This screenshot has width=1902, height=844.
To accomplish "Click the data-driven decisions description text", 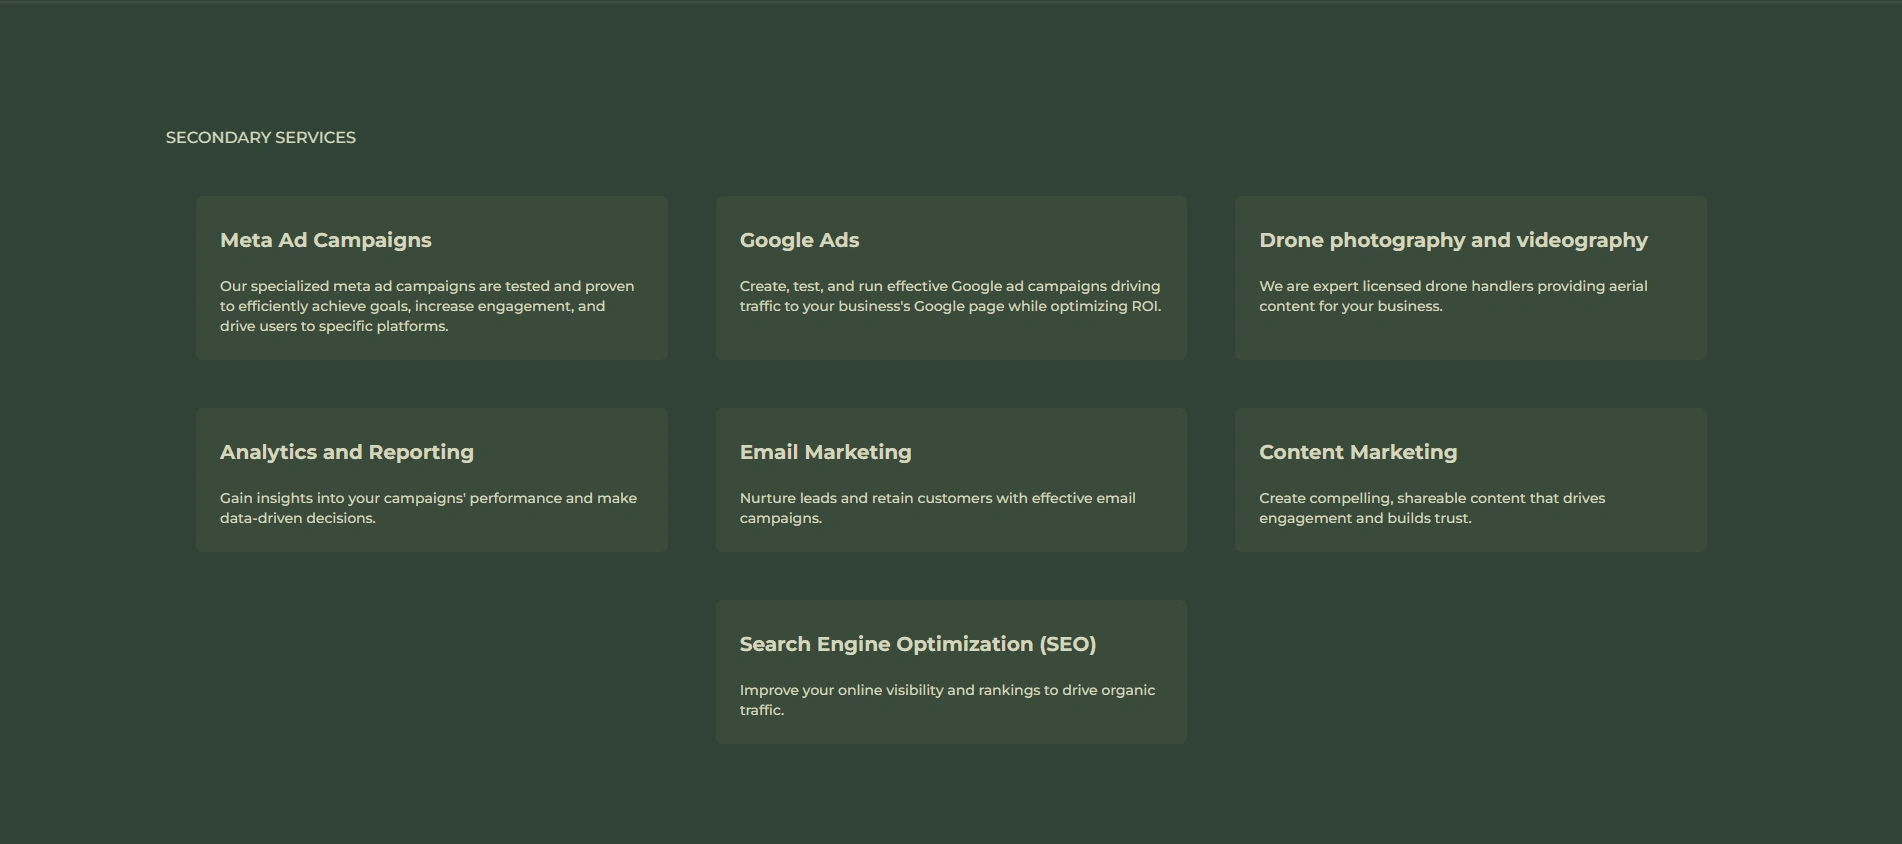I will (428, 508).
